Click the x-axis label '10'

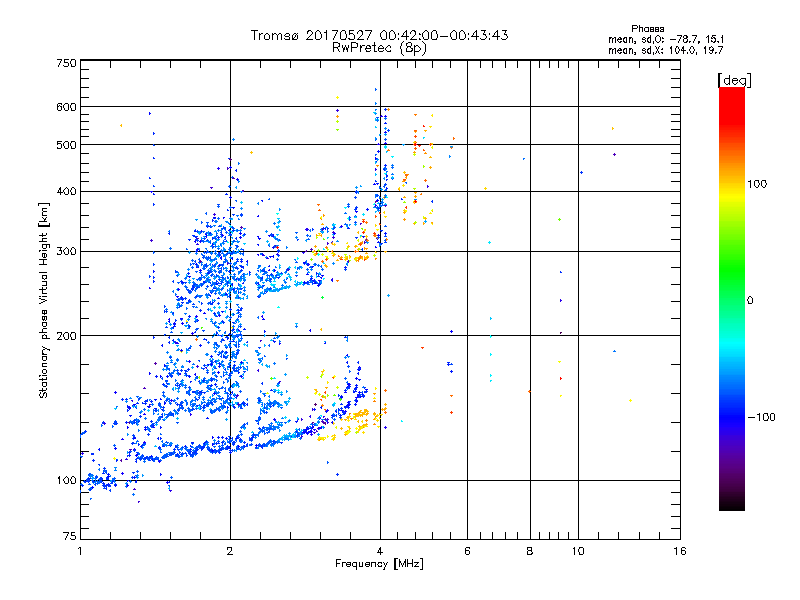(x=578, y=551)
